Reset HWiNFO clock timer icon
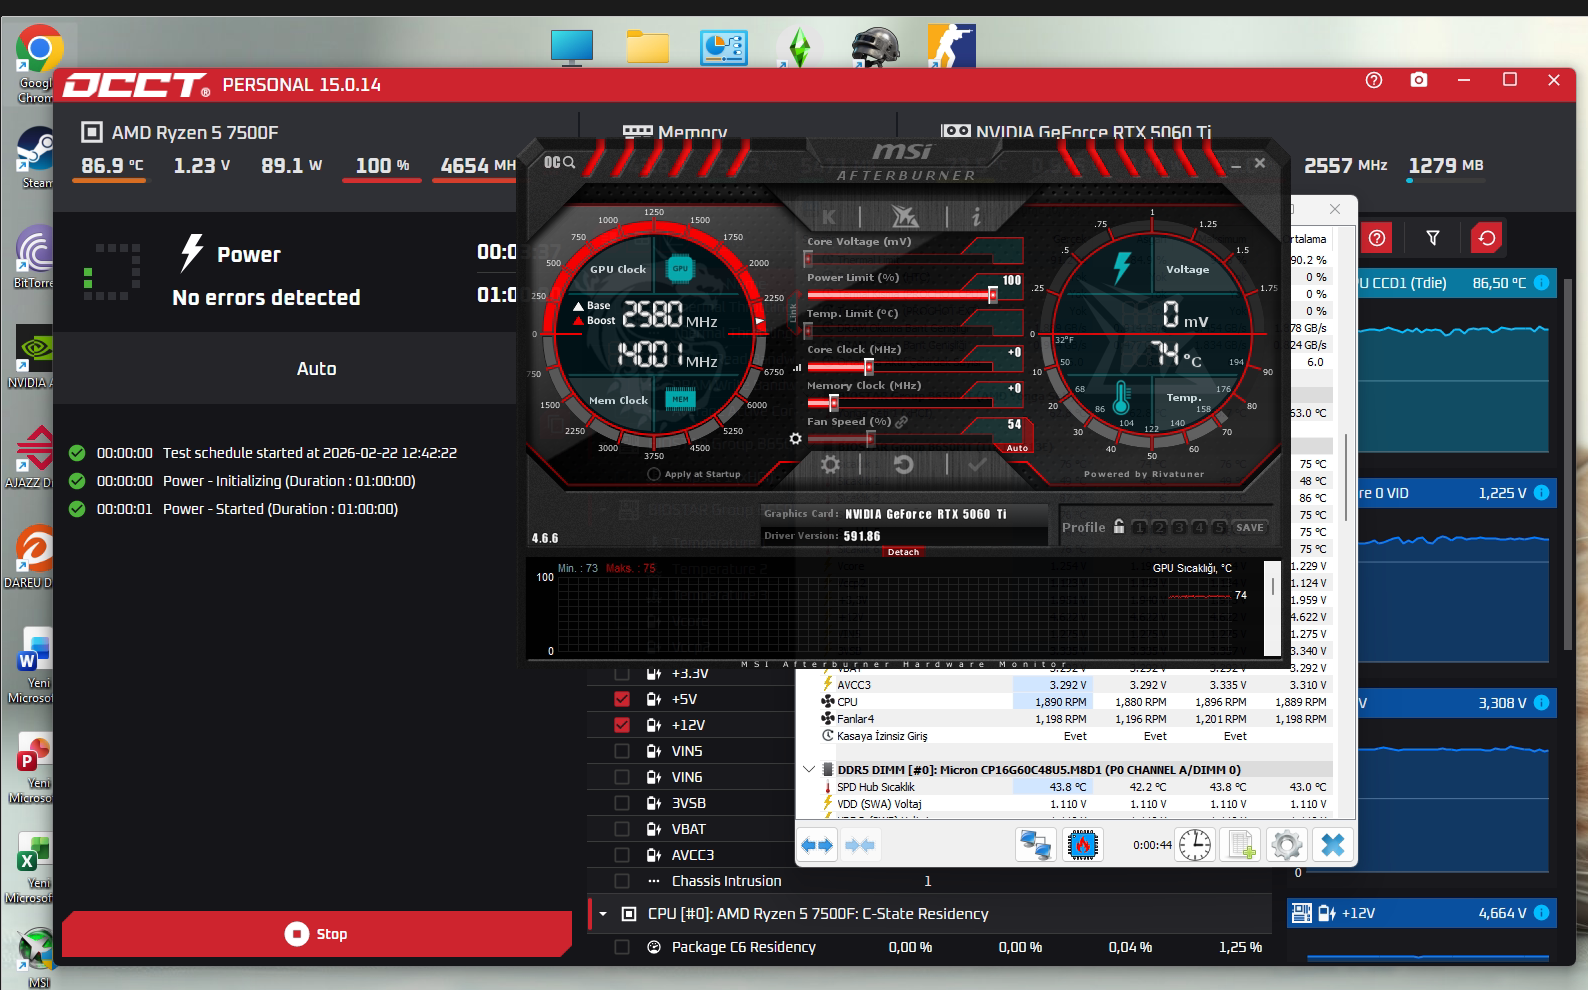This screenshot has height=990, width=1588. click(x=1194, y=845)
